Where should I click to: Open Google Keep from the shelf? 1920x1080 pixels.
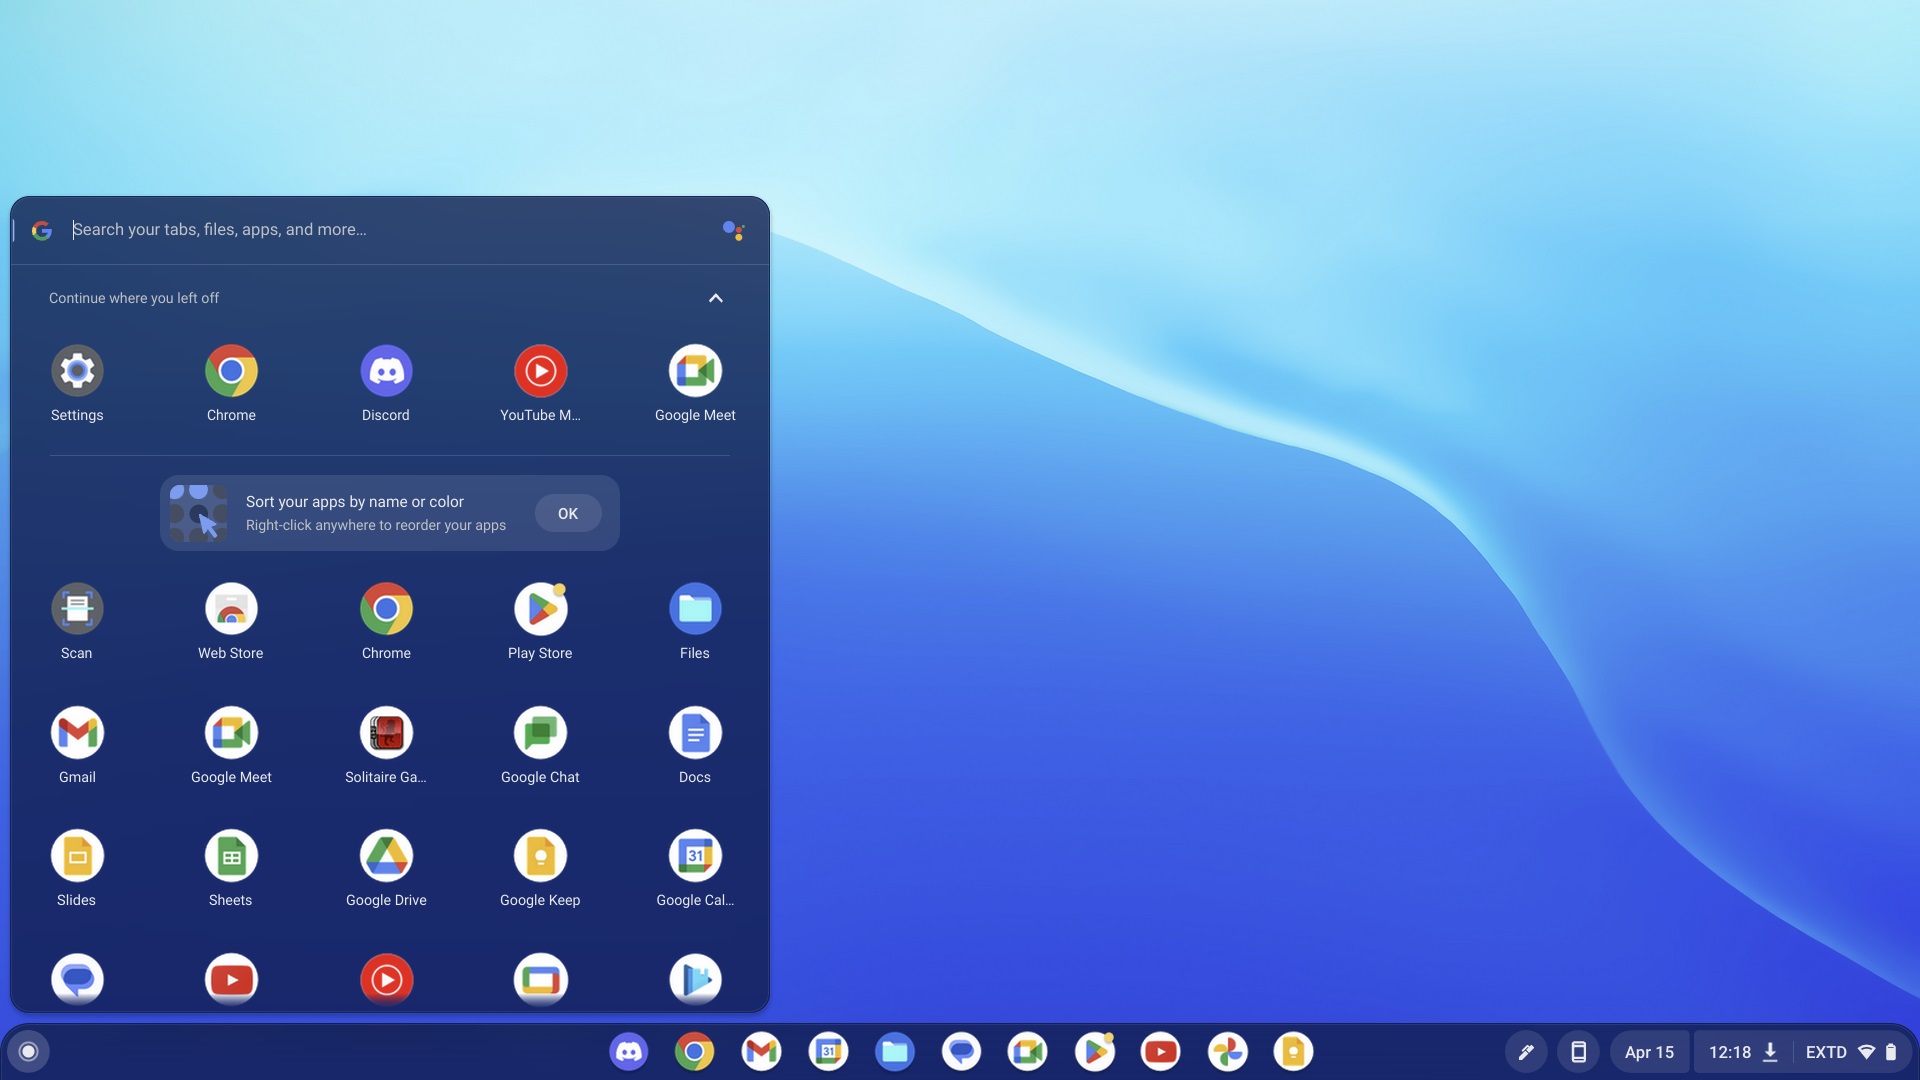[1293, 1051]
